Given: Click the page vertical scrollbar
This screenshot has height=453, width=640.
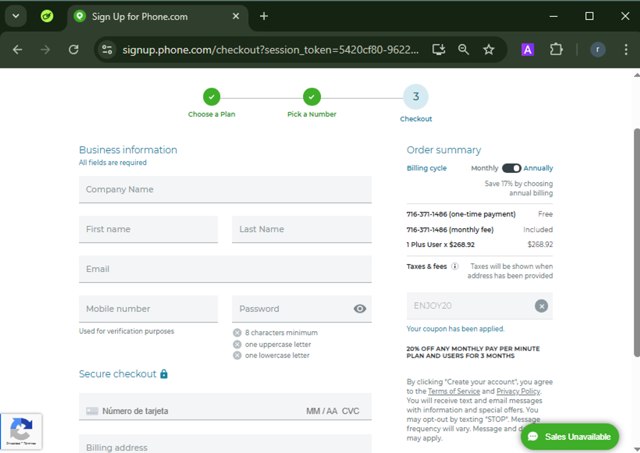Looking at the screenshot, I should click(636, 243).
